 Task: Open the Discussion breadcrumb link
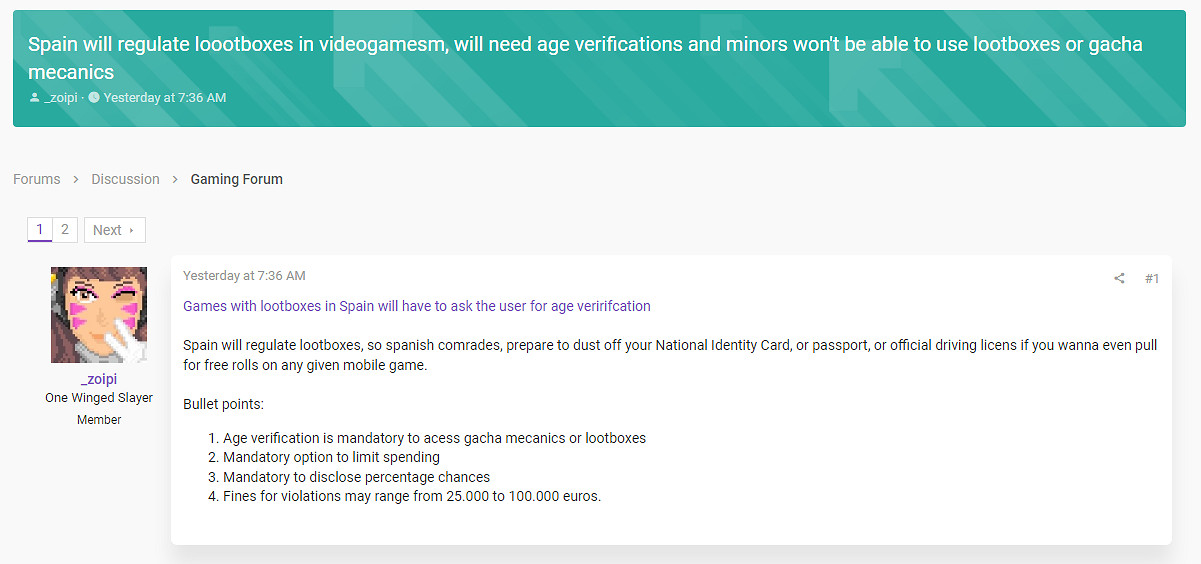pyautogui.click(x=125, y=179)
